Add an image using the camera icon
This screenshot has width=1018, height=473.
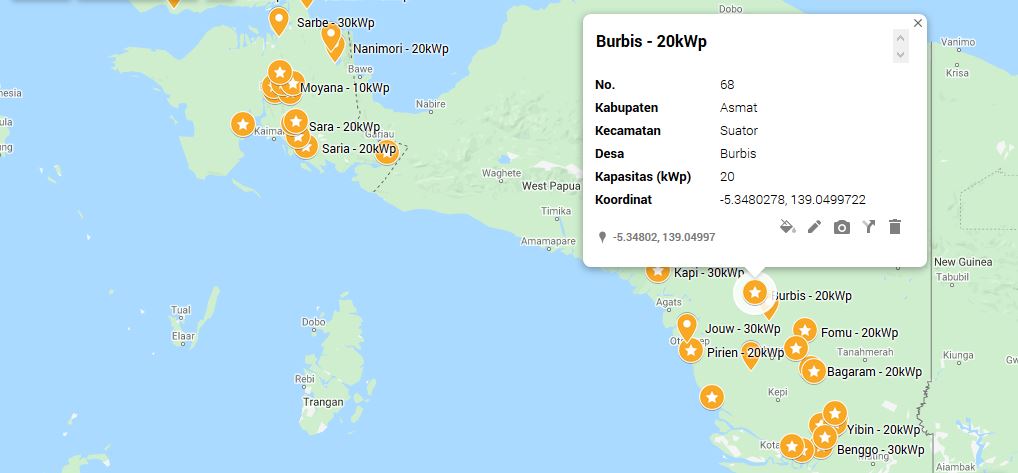click(x=842, y=227)
